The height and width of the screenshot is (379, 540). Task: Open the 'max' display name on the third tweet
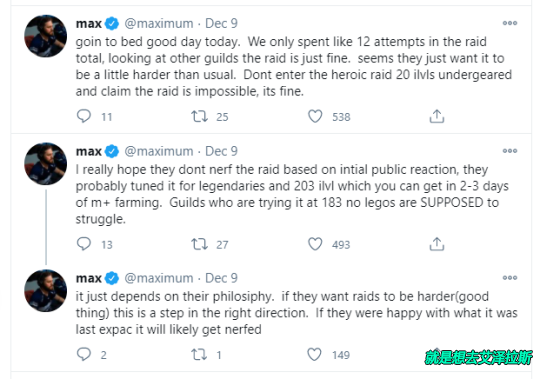(x=89, y=278)
